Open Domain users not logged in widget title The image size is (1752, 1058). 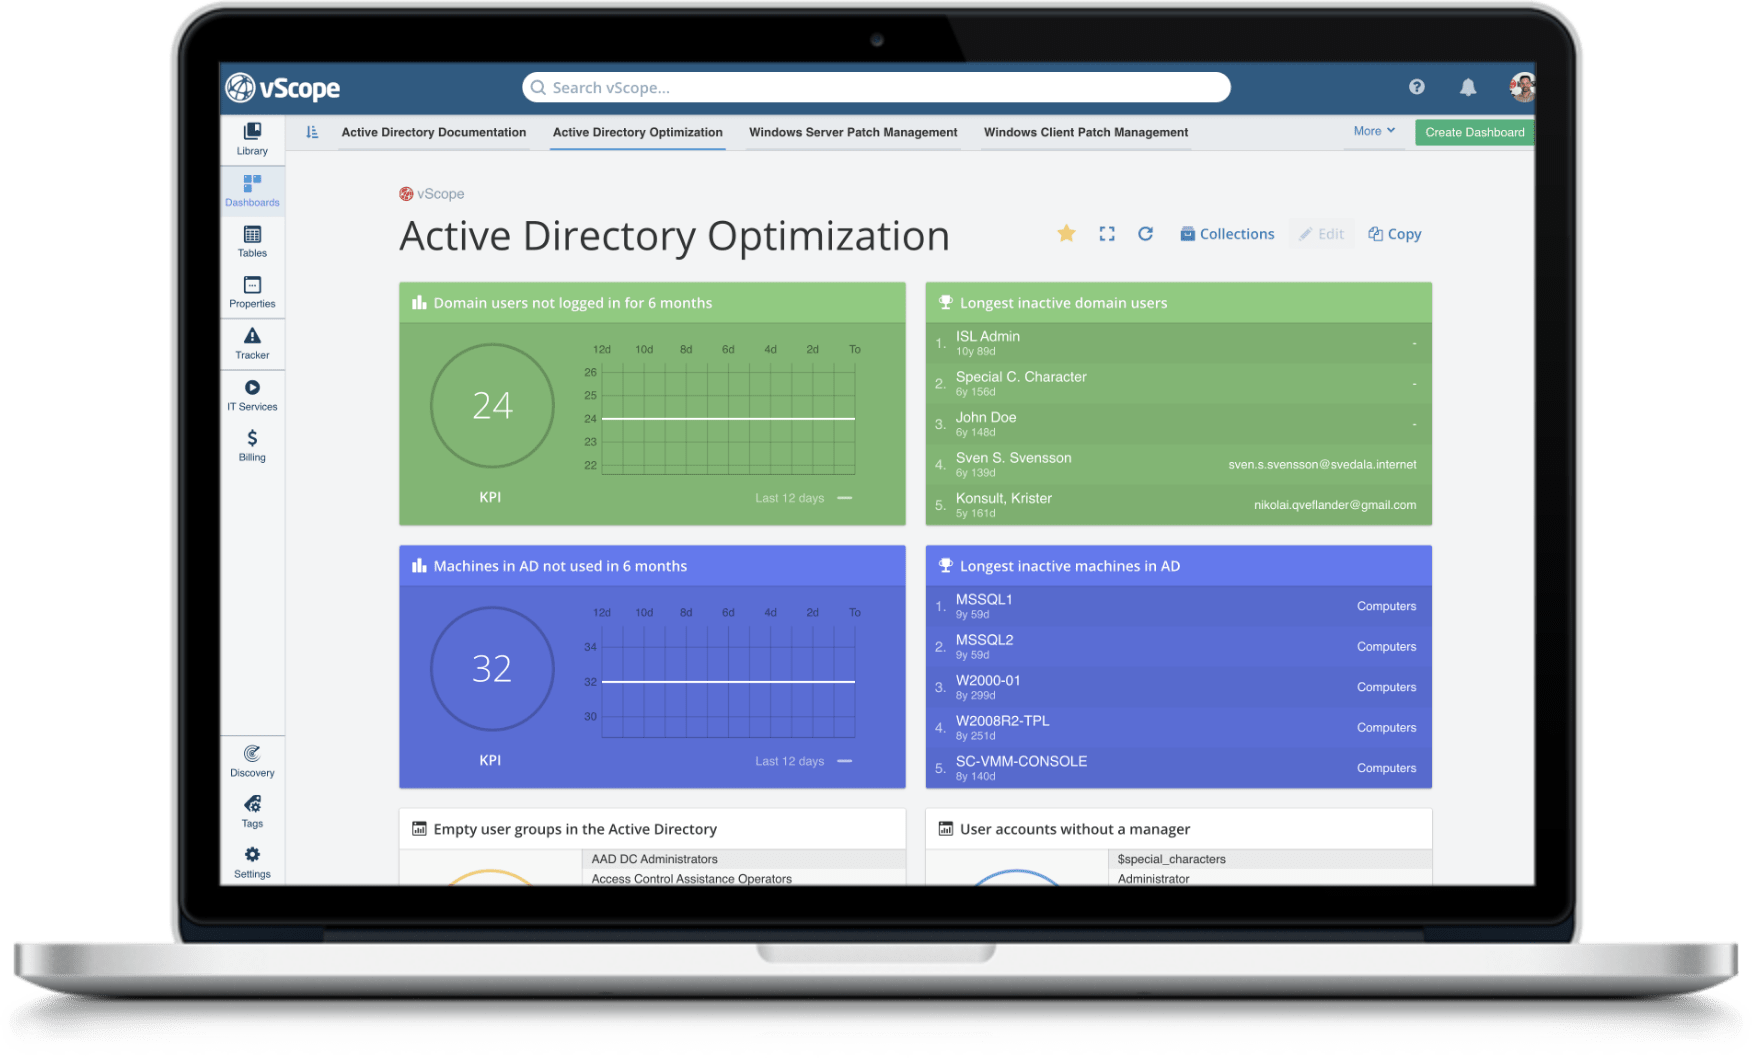coord(573,303)
